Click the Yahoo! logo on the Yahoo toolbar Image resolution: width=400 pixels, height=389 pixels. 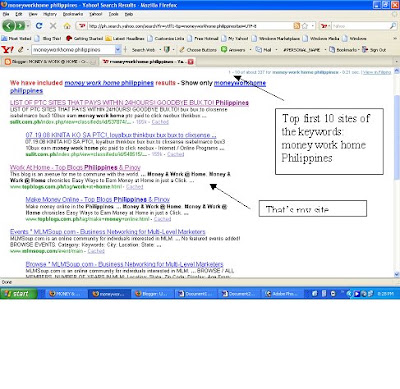pyautogui.click(x=8, y=50)
